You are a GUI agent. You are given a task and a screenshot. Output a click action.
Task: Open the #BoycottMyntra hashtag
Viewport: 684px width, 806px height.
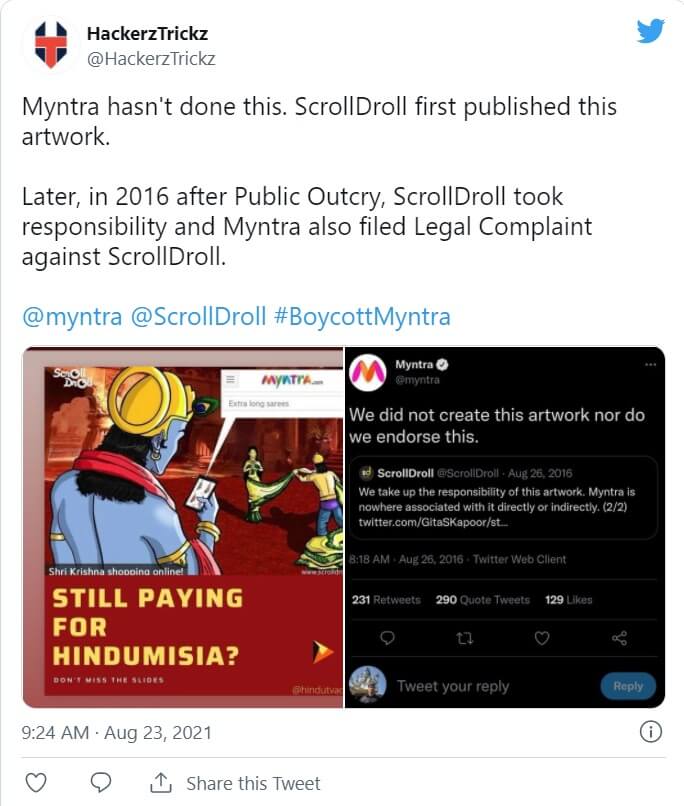point(362,317)
